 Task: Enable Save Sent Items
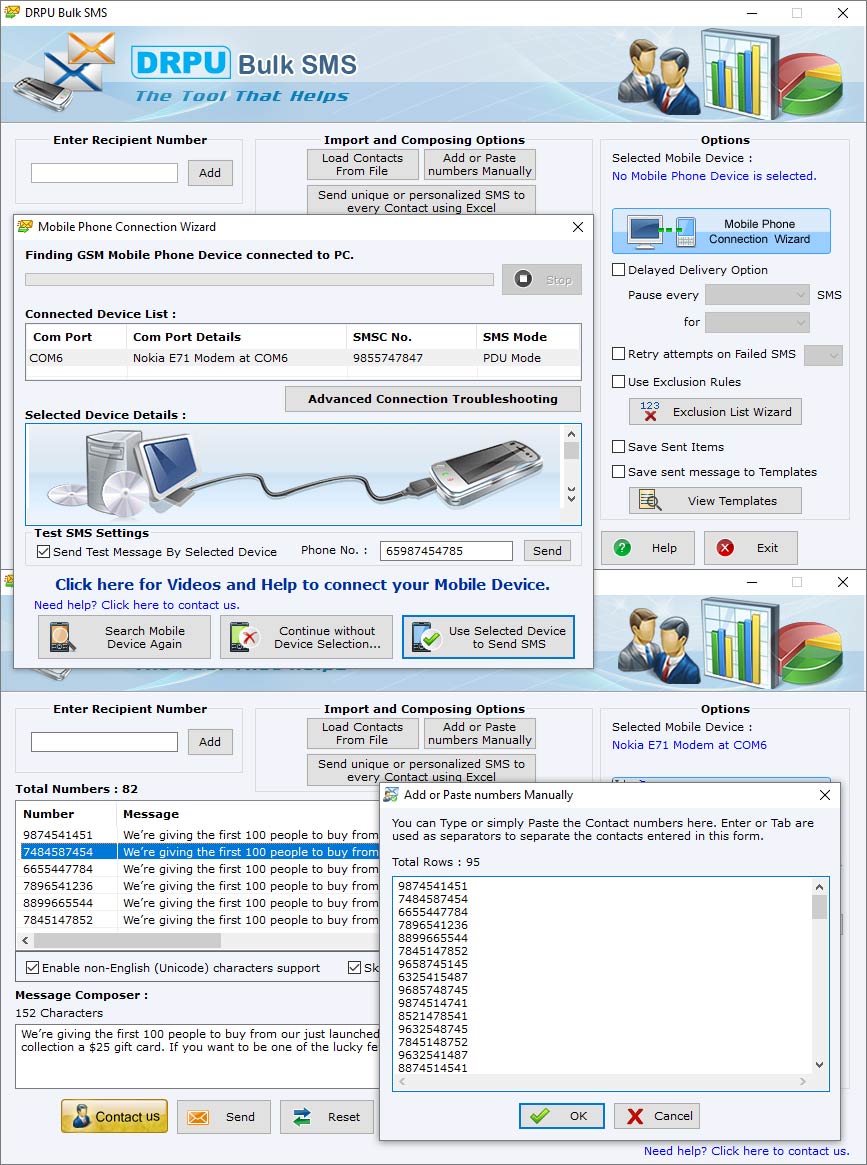click(618, 447)
